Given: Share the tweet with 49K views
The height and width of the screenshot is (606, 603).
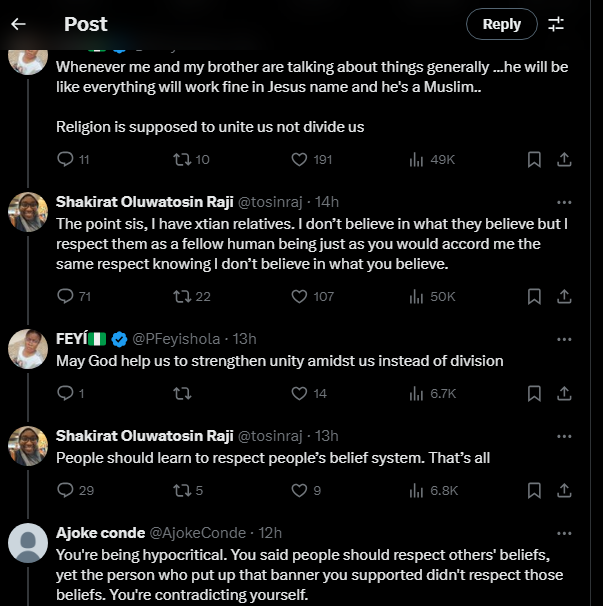Looking at the screenshot, I should coord(564,159).
